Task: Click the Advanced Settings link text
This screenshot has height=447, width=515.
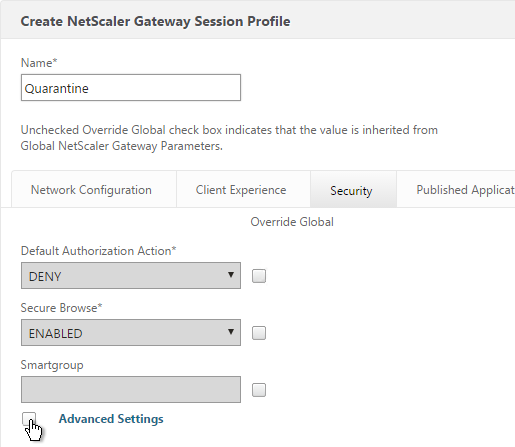Action: 111,419
